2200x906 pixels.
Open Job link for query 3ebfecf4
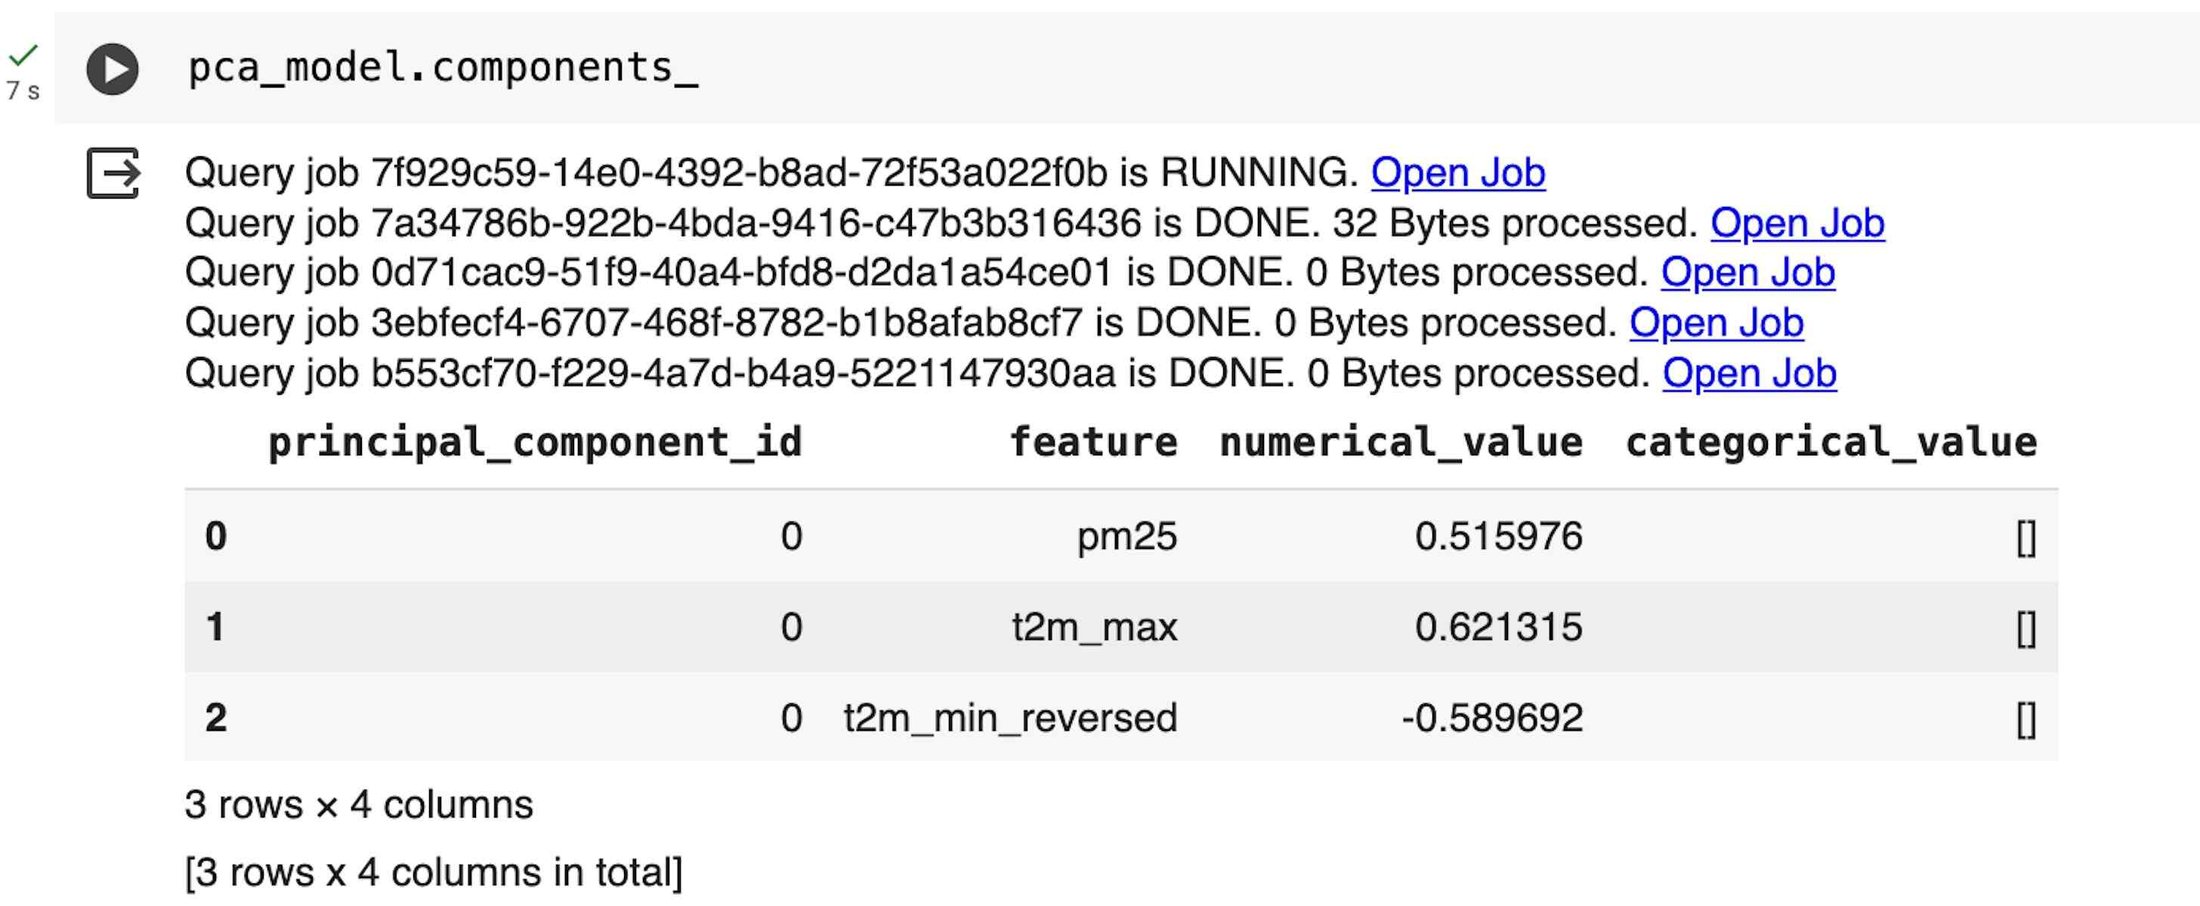click(x=1716, y=323)
